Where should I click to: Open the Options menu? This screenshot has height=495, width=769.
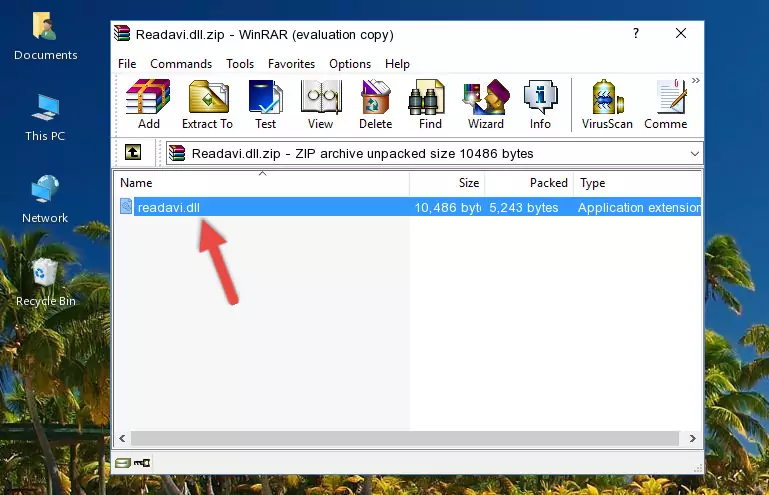[x=350, y=64]
